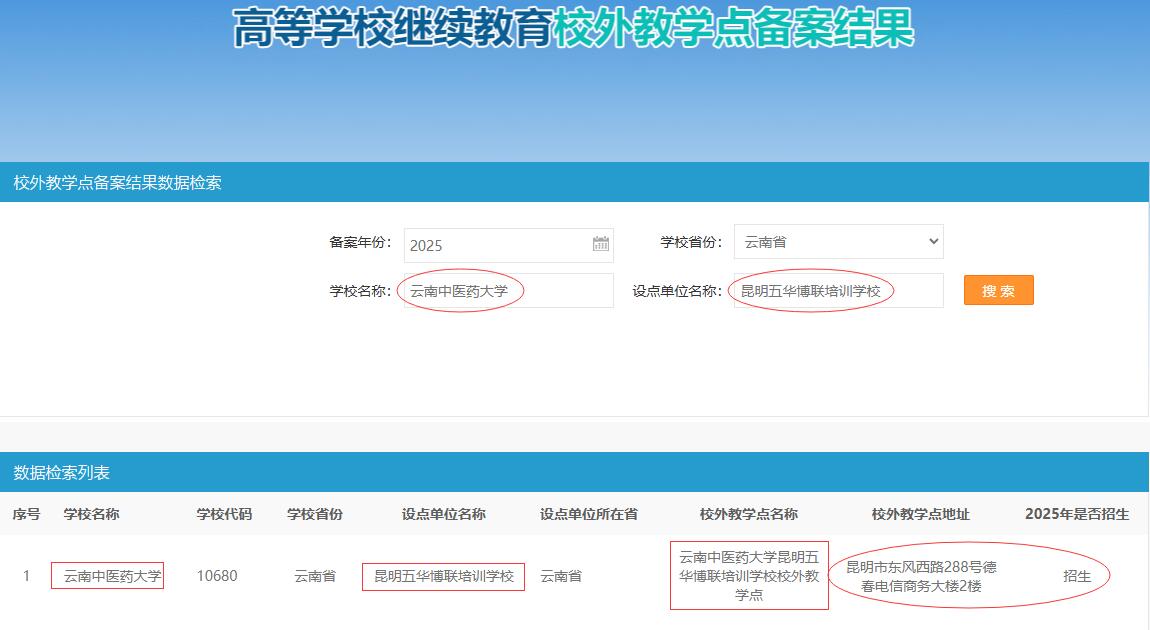Viewport: 1150px width, 630px height.
Task: Click the 设点单位所在省 column header
Action: [x=588, y=514]
